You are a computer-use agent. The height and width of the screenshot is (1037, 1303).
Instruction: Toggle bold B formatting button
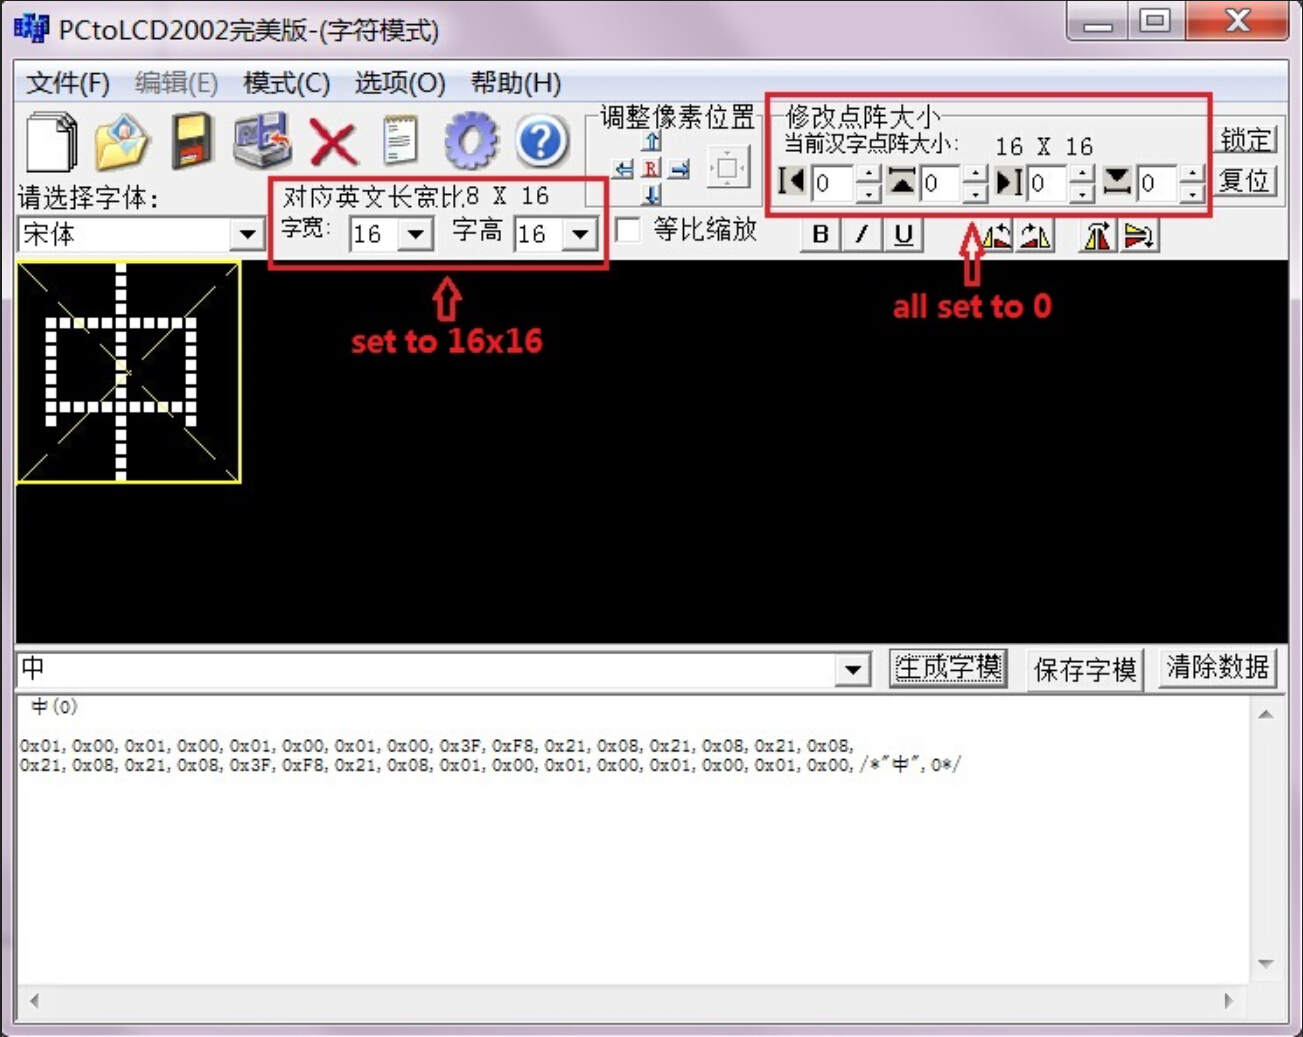[820, 234]
